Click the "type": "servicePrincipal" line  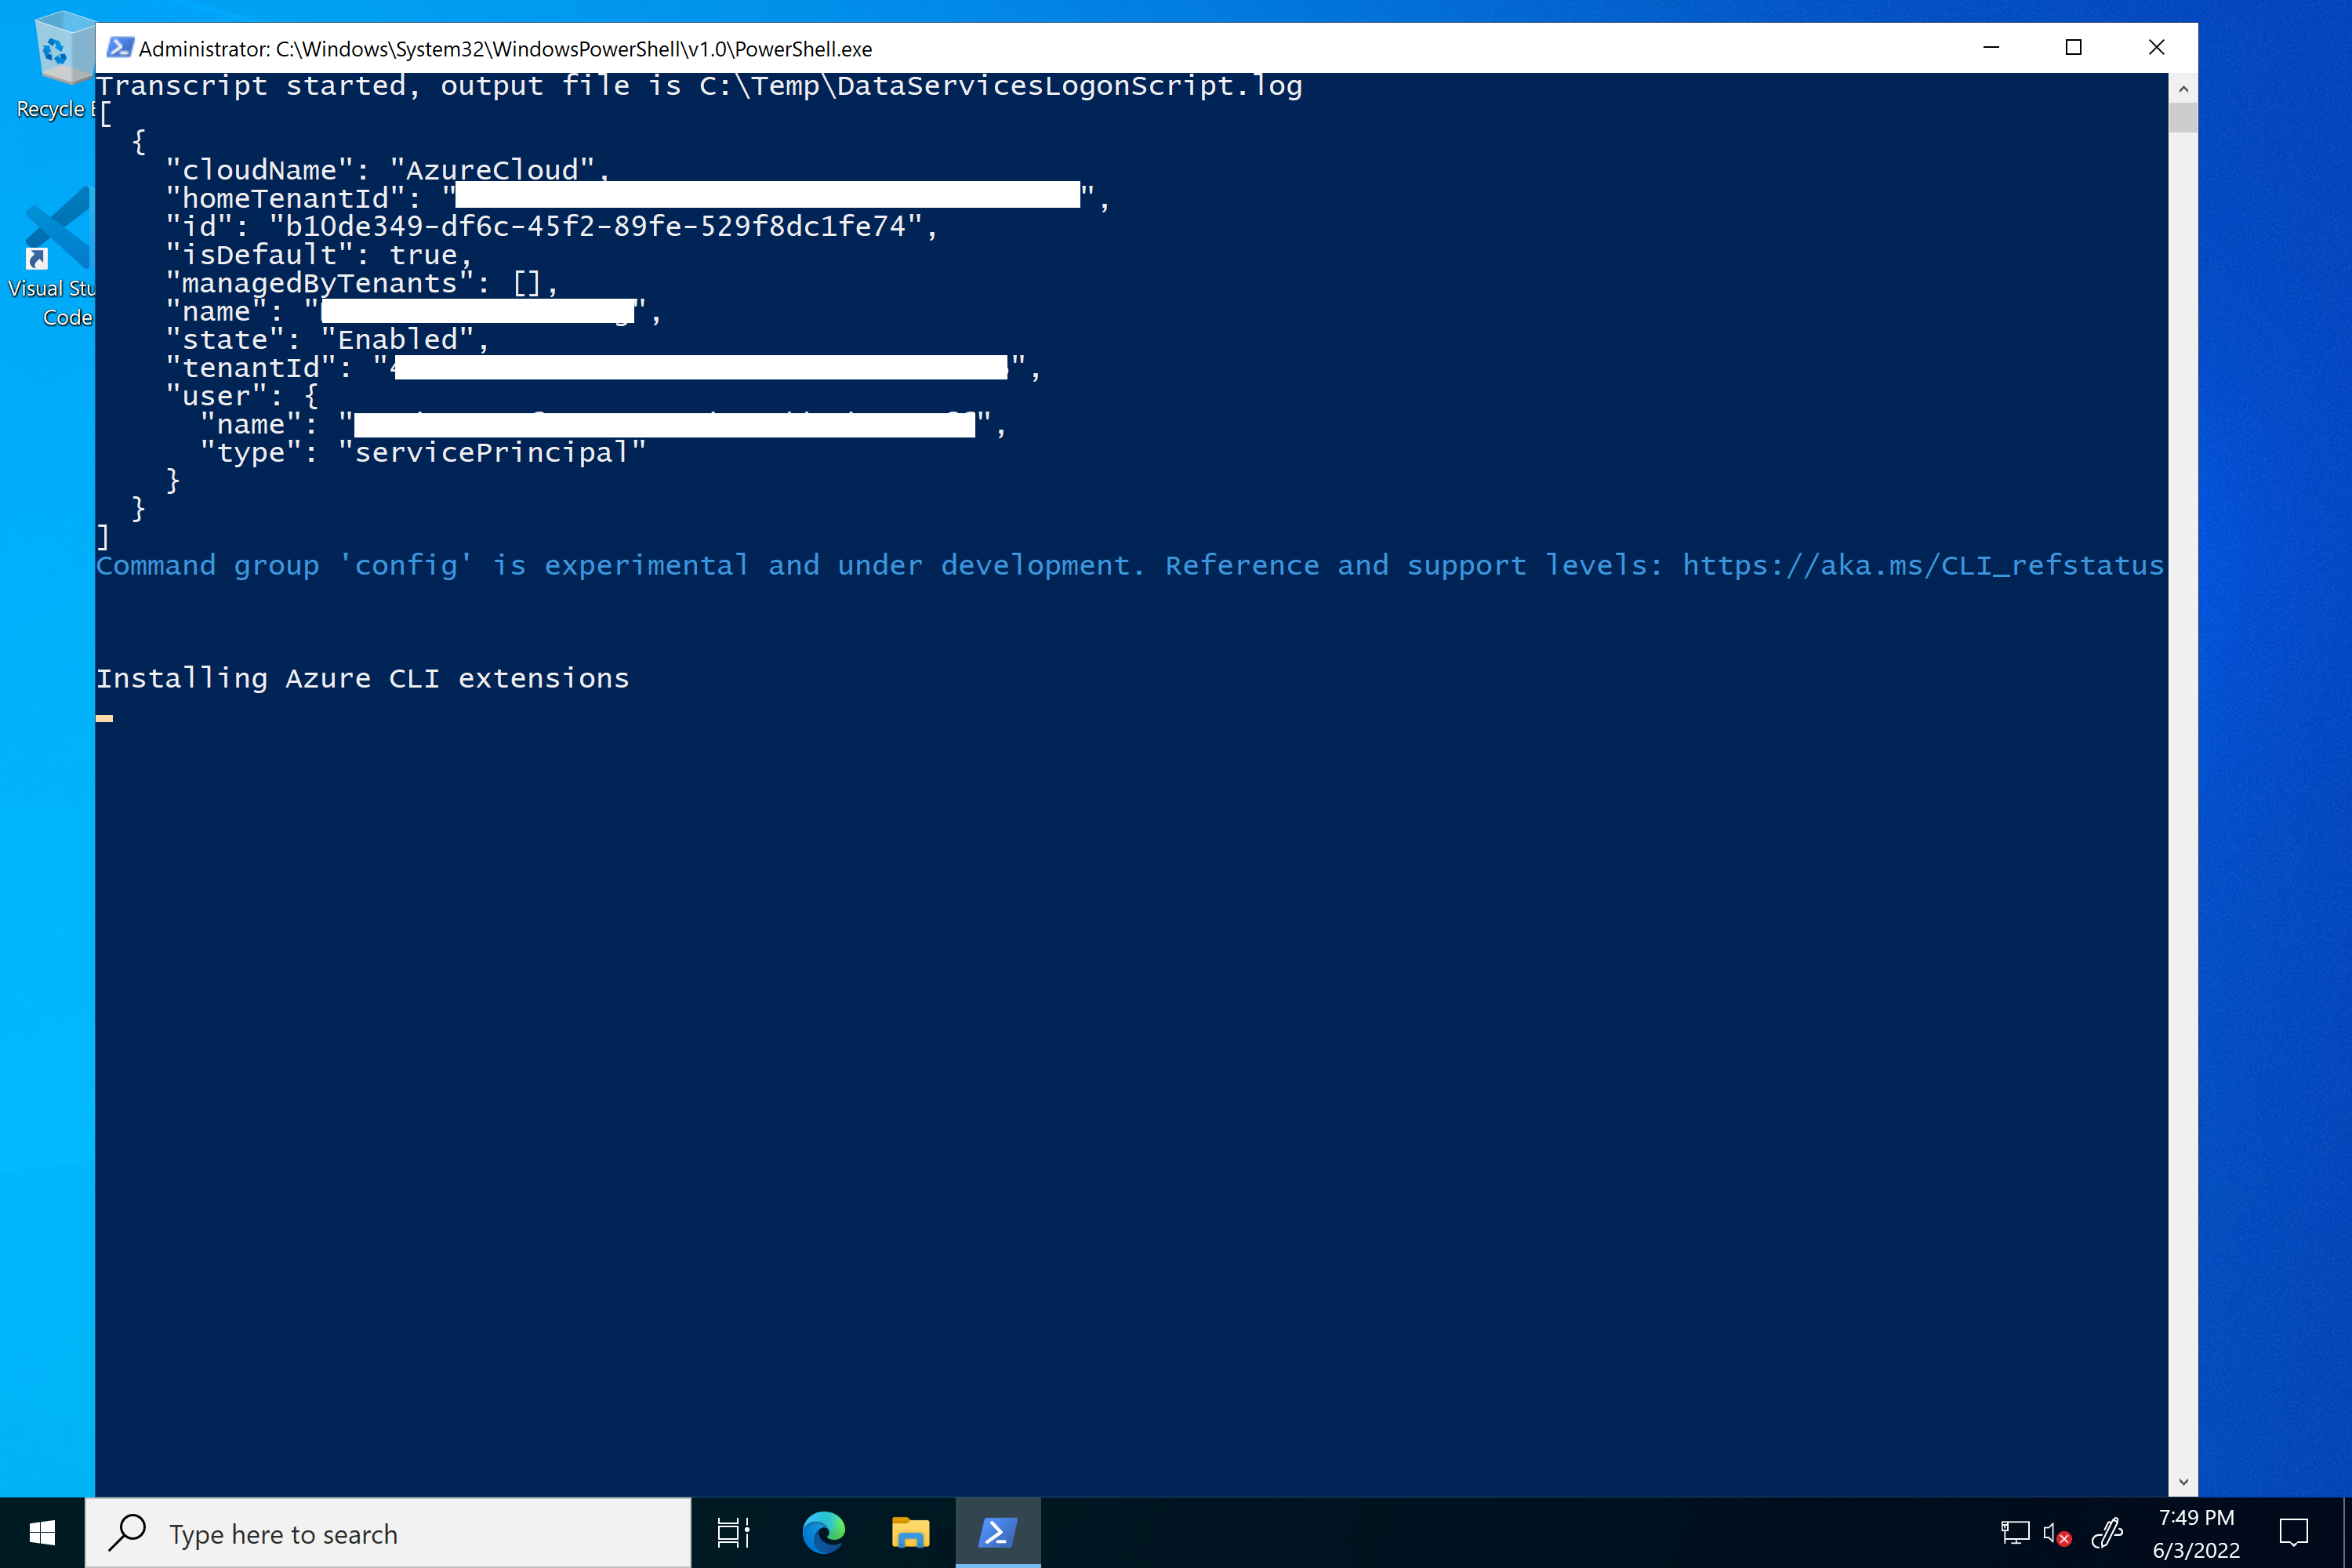pos(423,453)
